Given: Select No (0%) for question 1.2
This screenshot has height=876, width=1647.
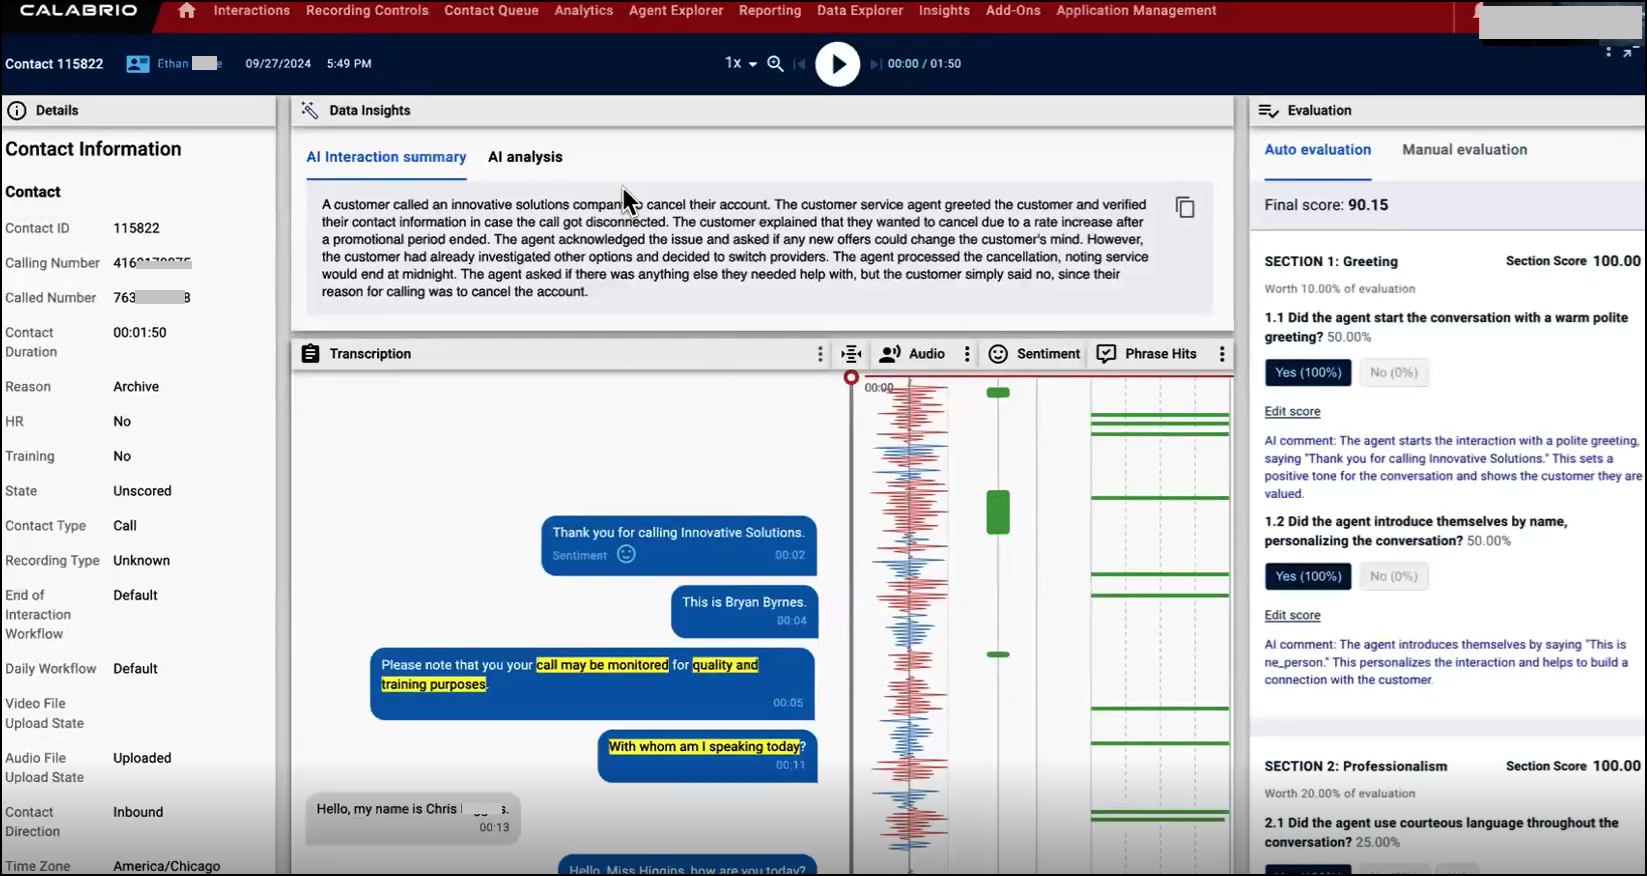Looking at the screenshot, I should pyautogui.click(x=1394, y=577).
